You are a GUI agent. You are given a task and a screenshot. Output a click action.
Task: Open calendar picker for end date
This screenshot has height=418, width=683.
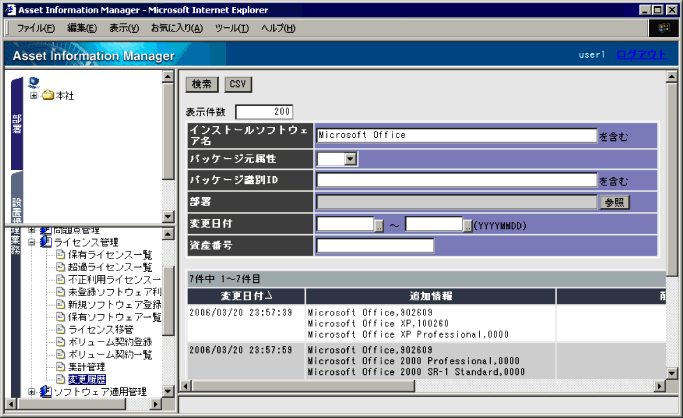pyautogui.click(x=467, y=226)
